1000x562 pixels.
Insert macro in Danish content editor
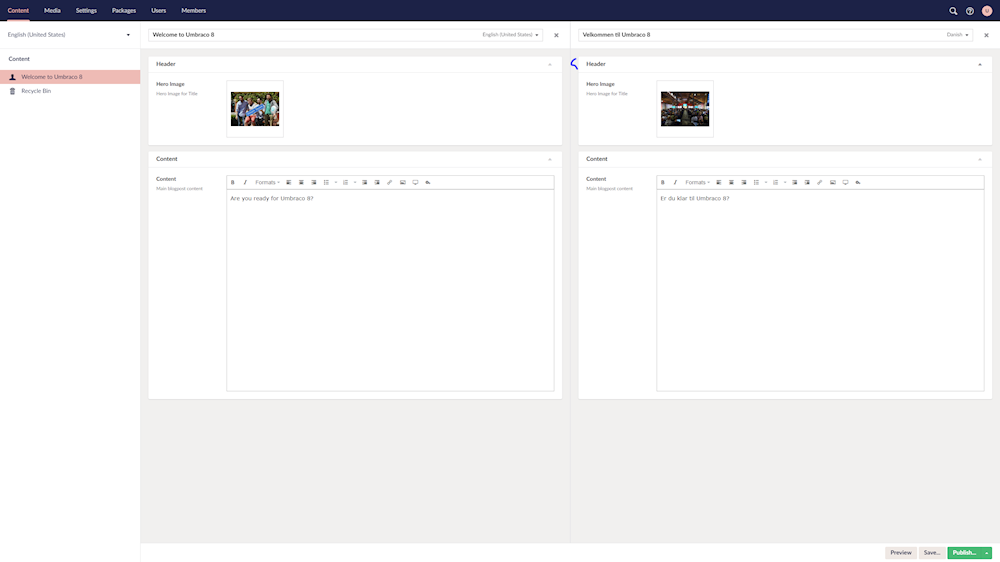tap(858, 182)
